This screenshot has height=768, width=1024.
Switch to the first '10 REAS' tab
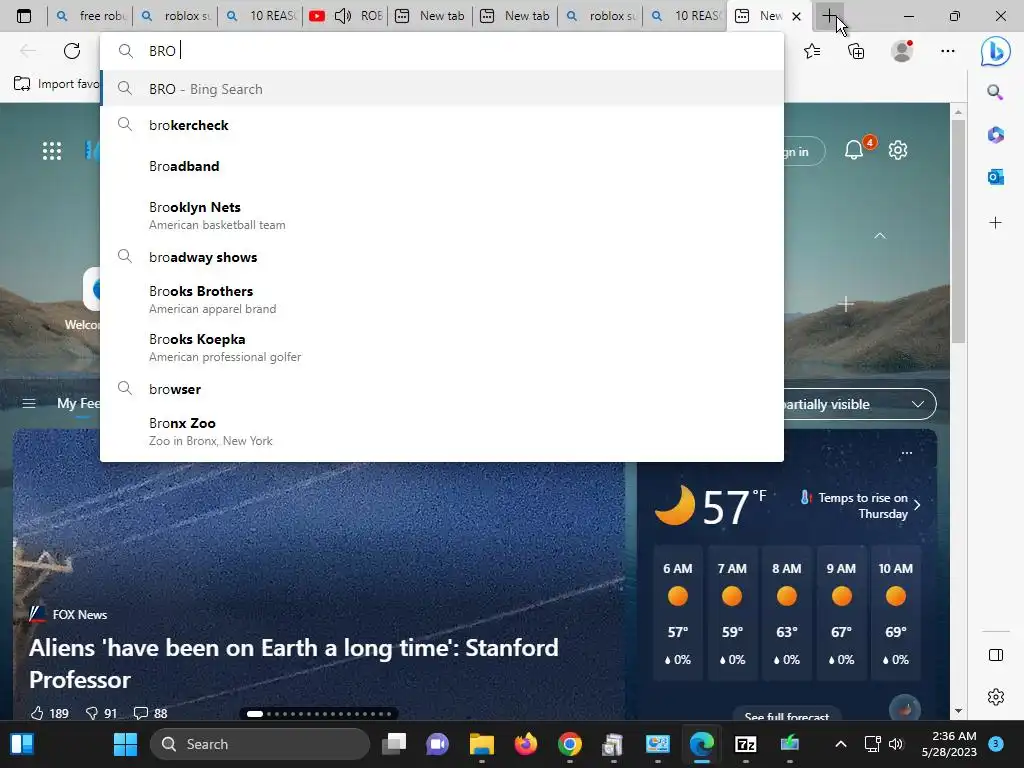[261, 16]
